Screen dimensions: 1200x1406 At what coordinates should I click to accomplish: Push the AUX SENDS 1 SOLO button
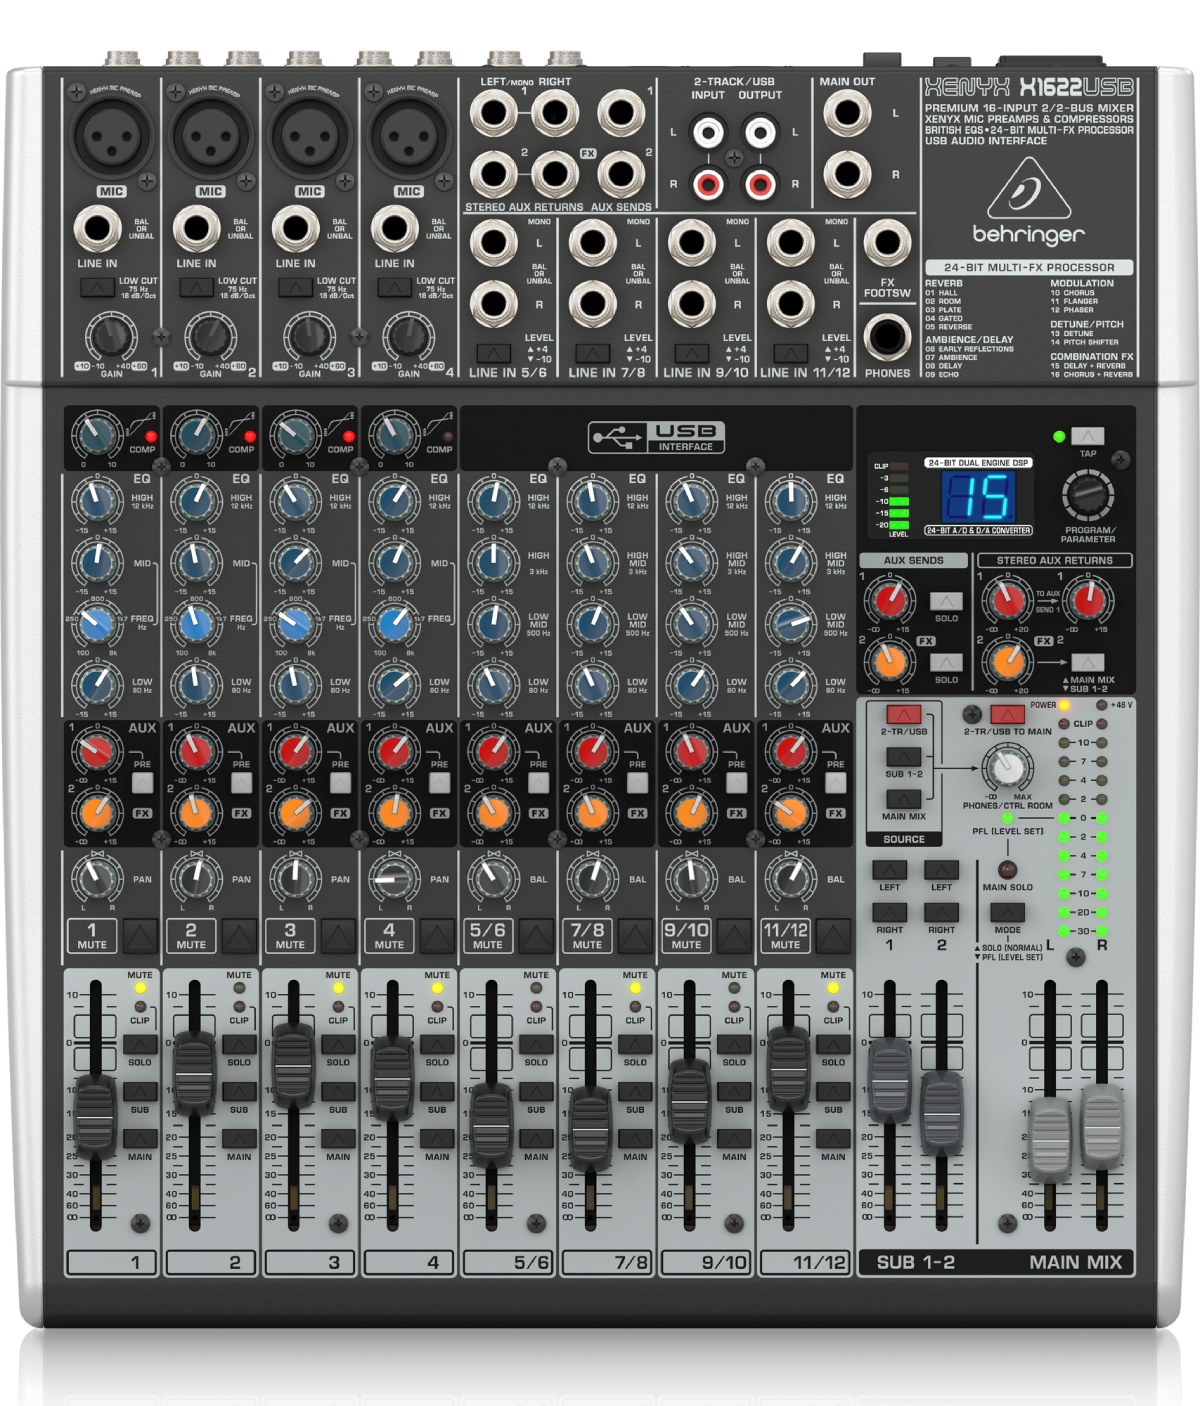pos(946,601)
